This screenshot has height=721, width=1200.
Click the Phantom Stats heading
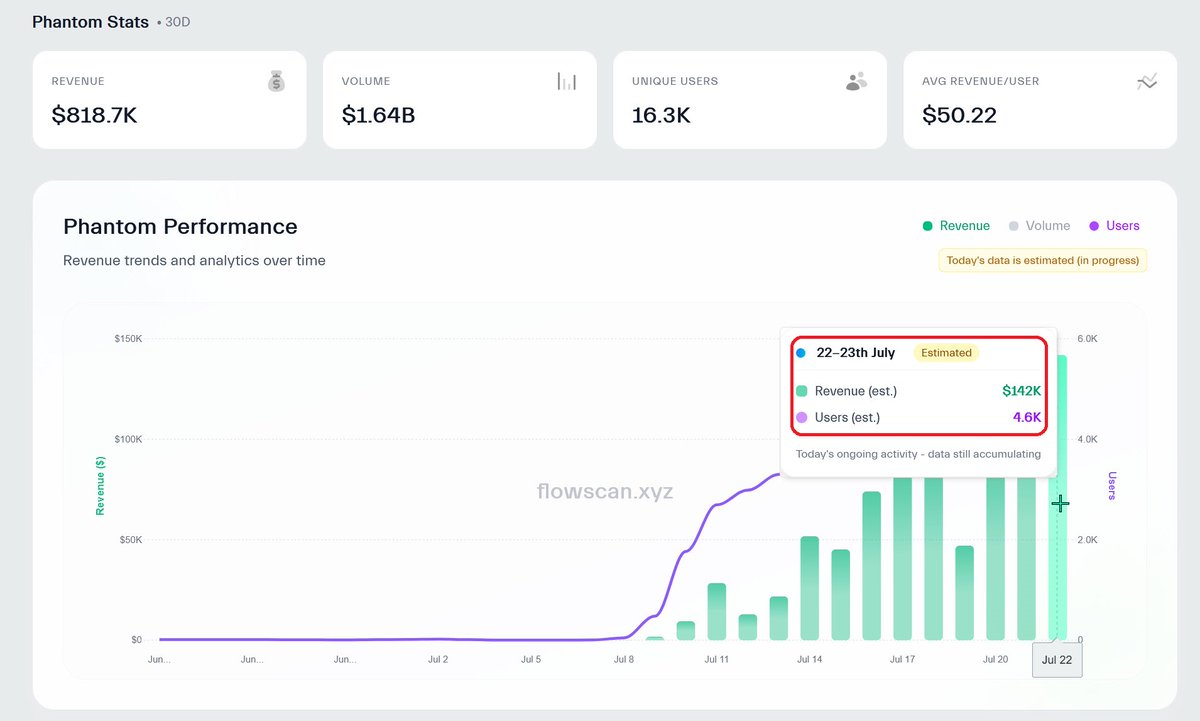coord(91,22)
